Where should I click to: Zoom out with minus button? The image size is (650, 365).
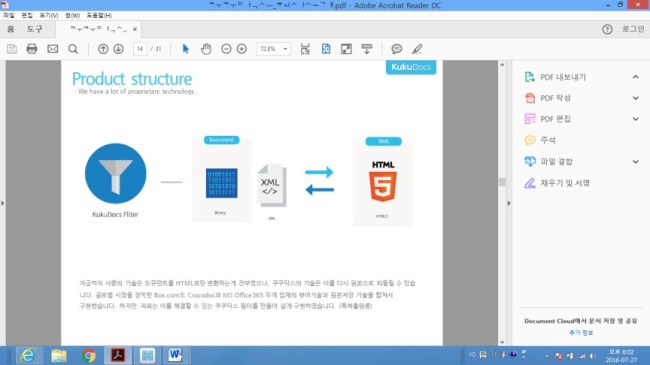[x=226, y=49]
